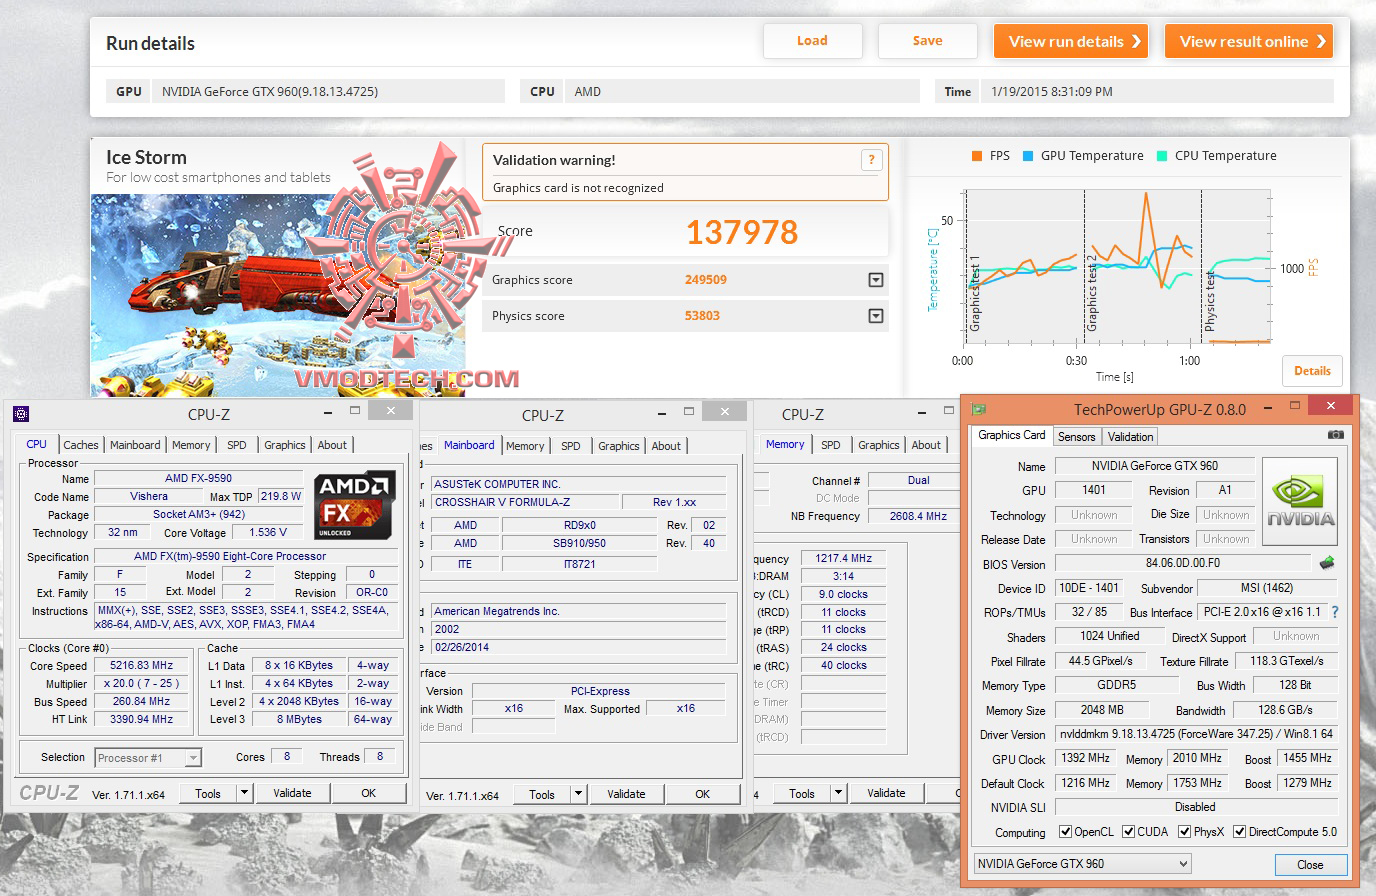Select the overall score 137978
The width and height of the screenshot is (1376, 896).
[x=742, y=232]
